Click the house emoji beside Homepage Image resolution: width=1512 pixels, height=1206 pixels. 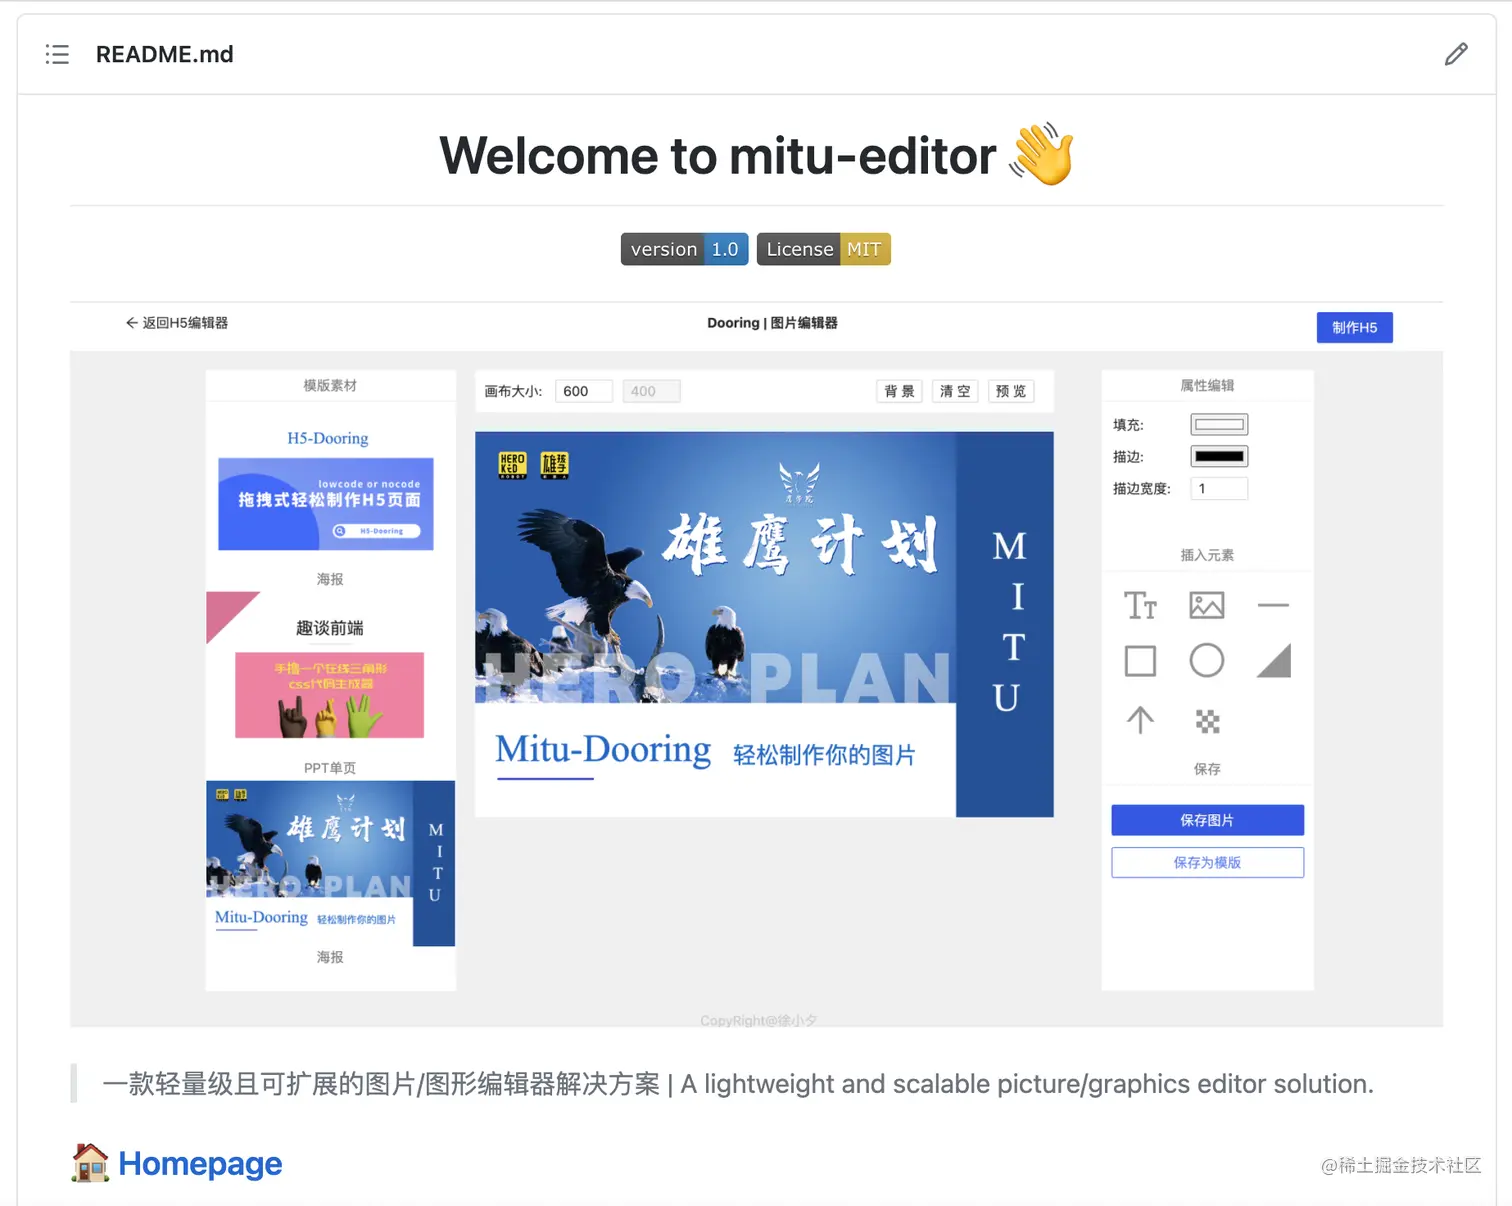[x=90, y=1163]
